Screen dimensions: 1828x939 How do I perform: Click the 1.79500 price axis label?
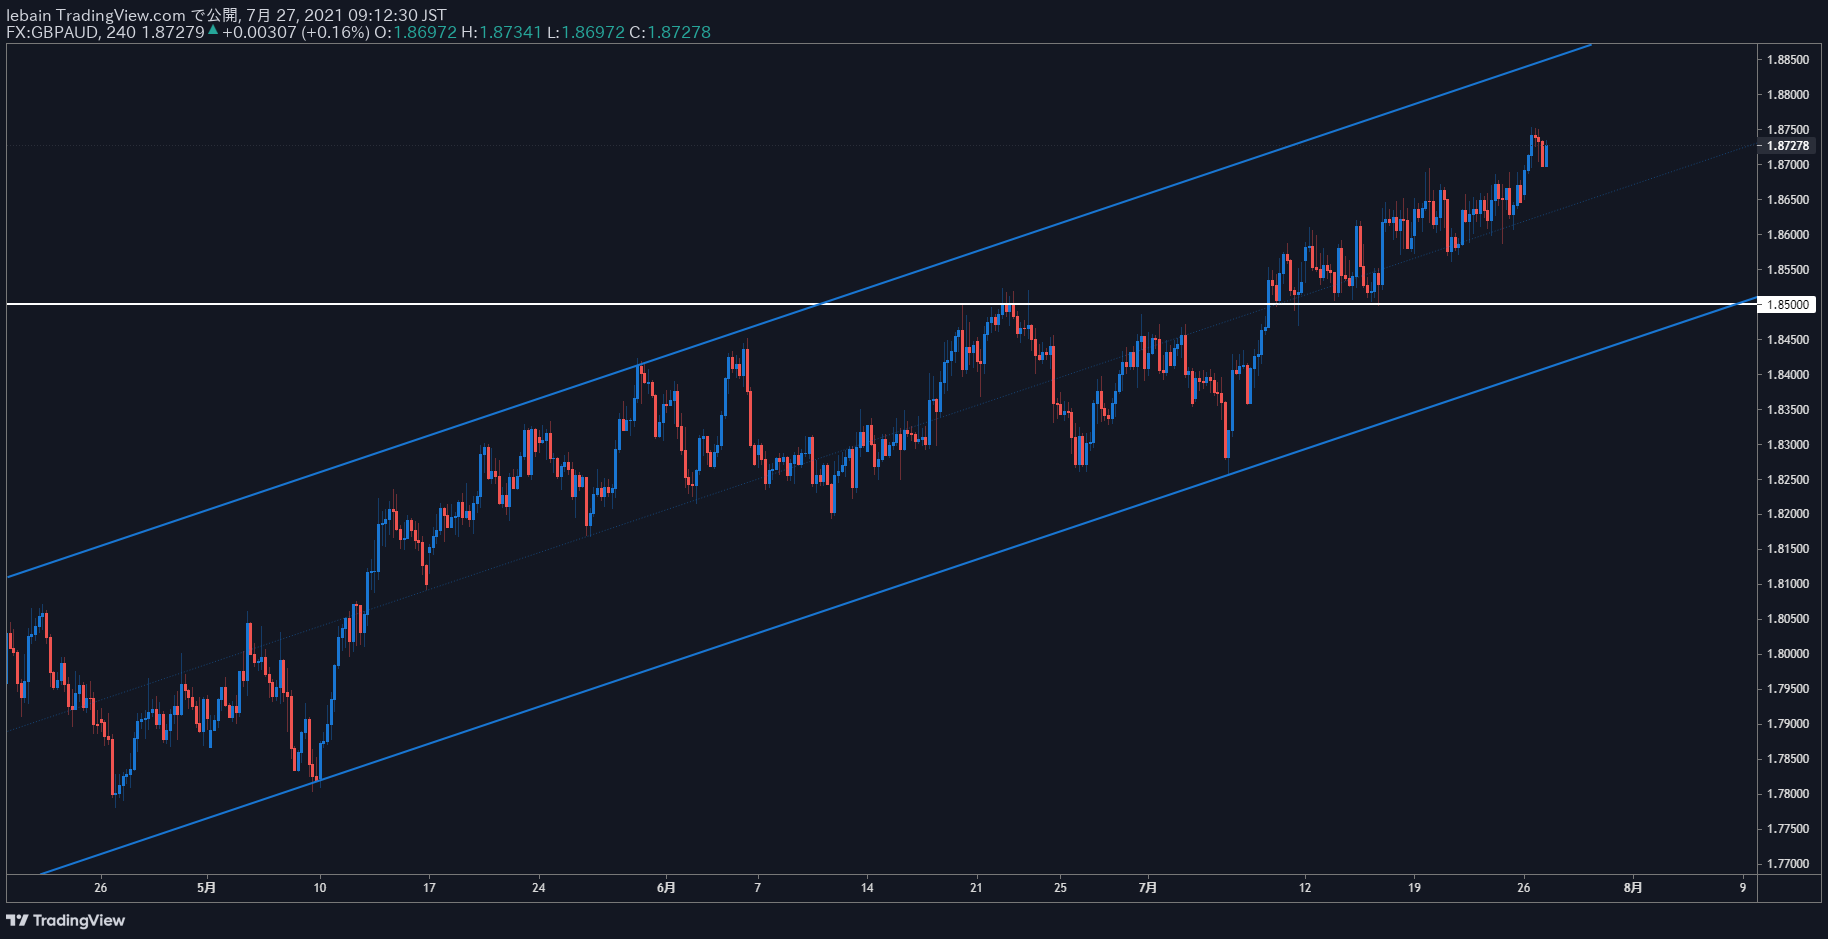(1787, 689)
